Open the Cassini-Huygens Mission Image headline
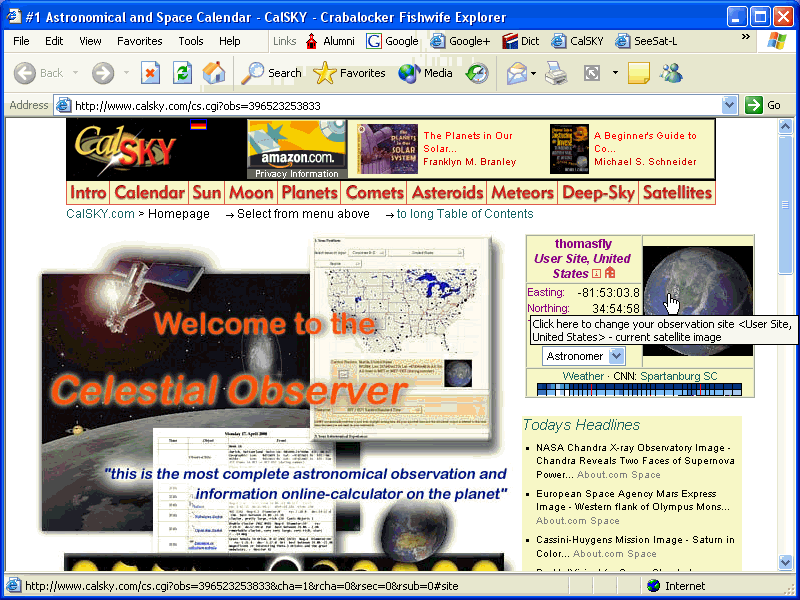800x600 pixels. click(x=635, y=546)
